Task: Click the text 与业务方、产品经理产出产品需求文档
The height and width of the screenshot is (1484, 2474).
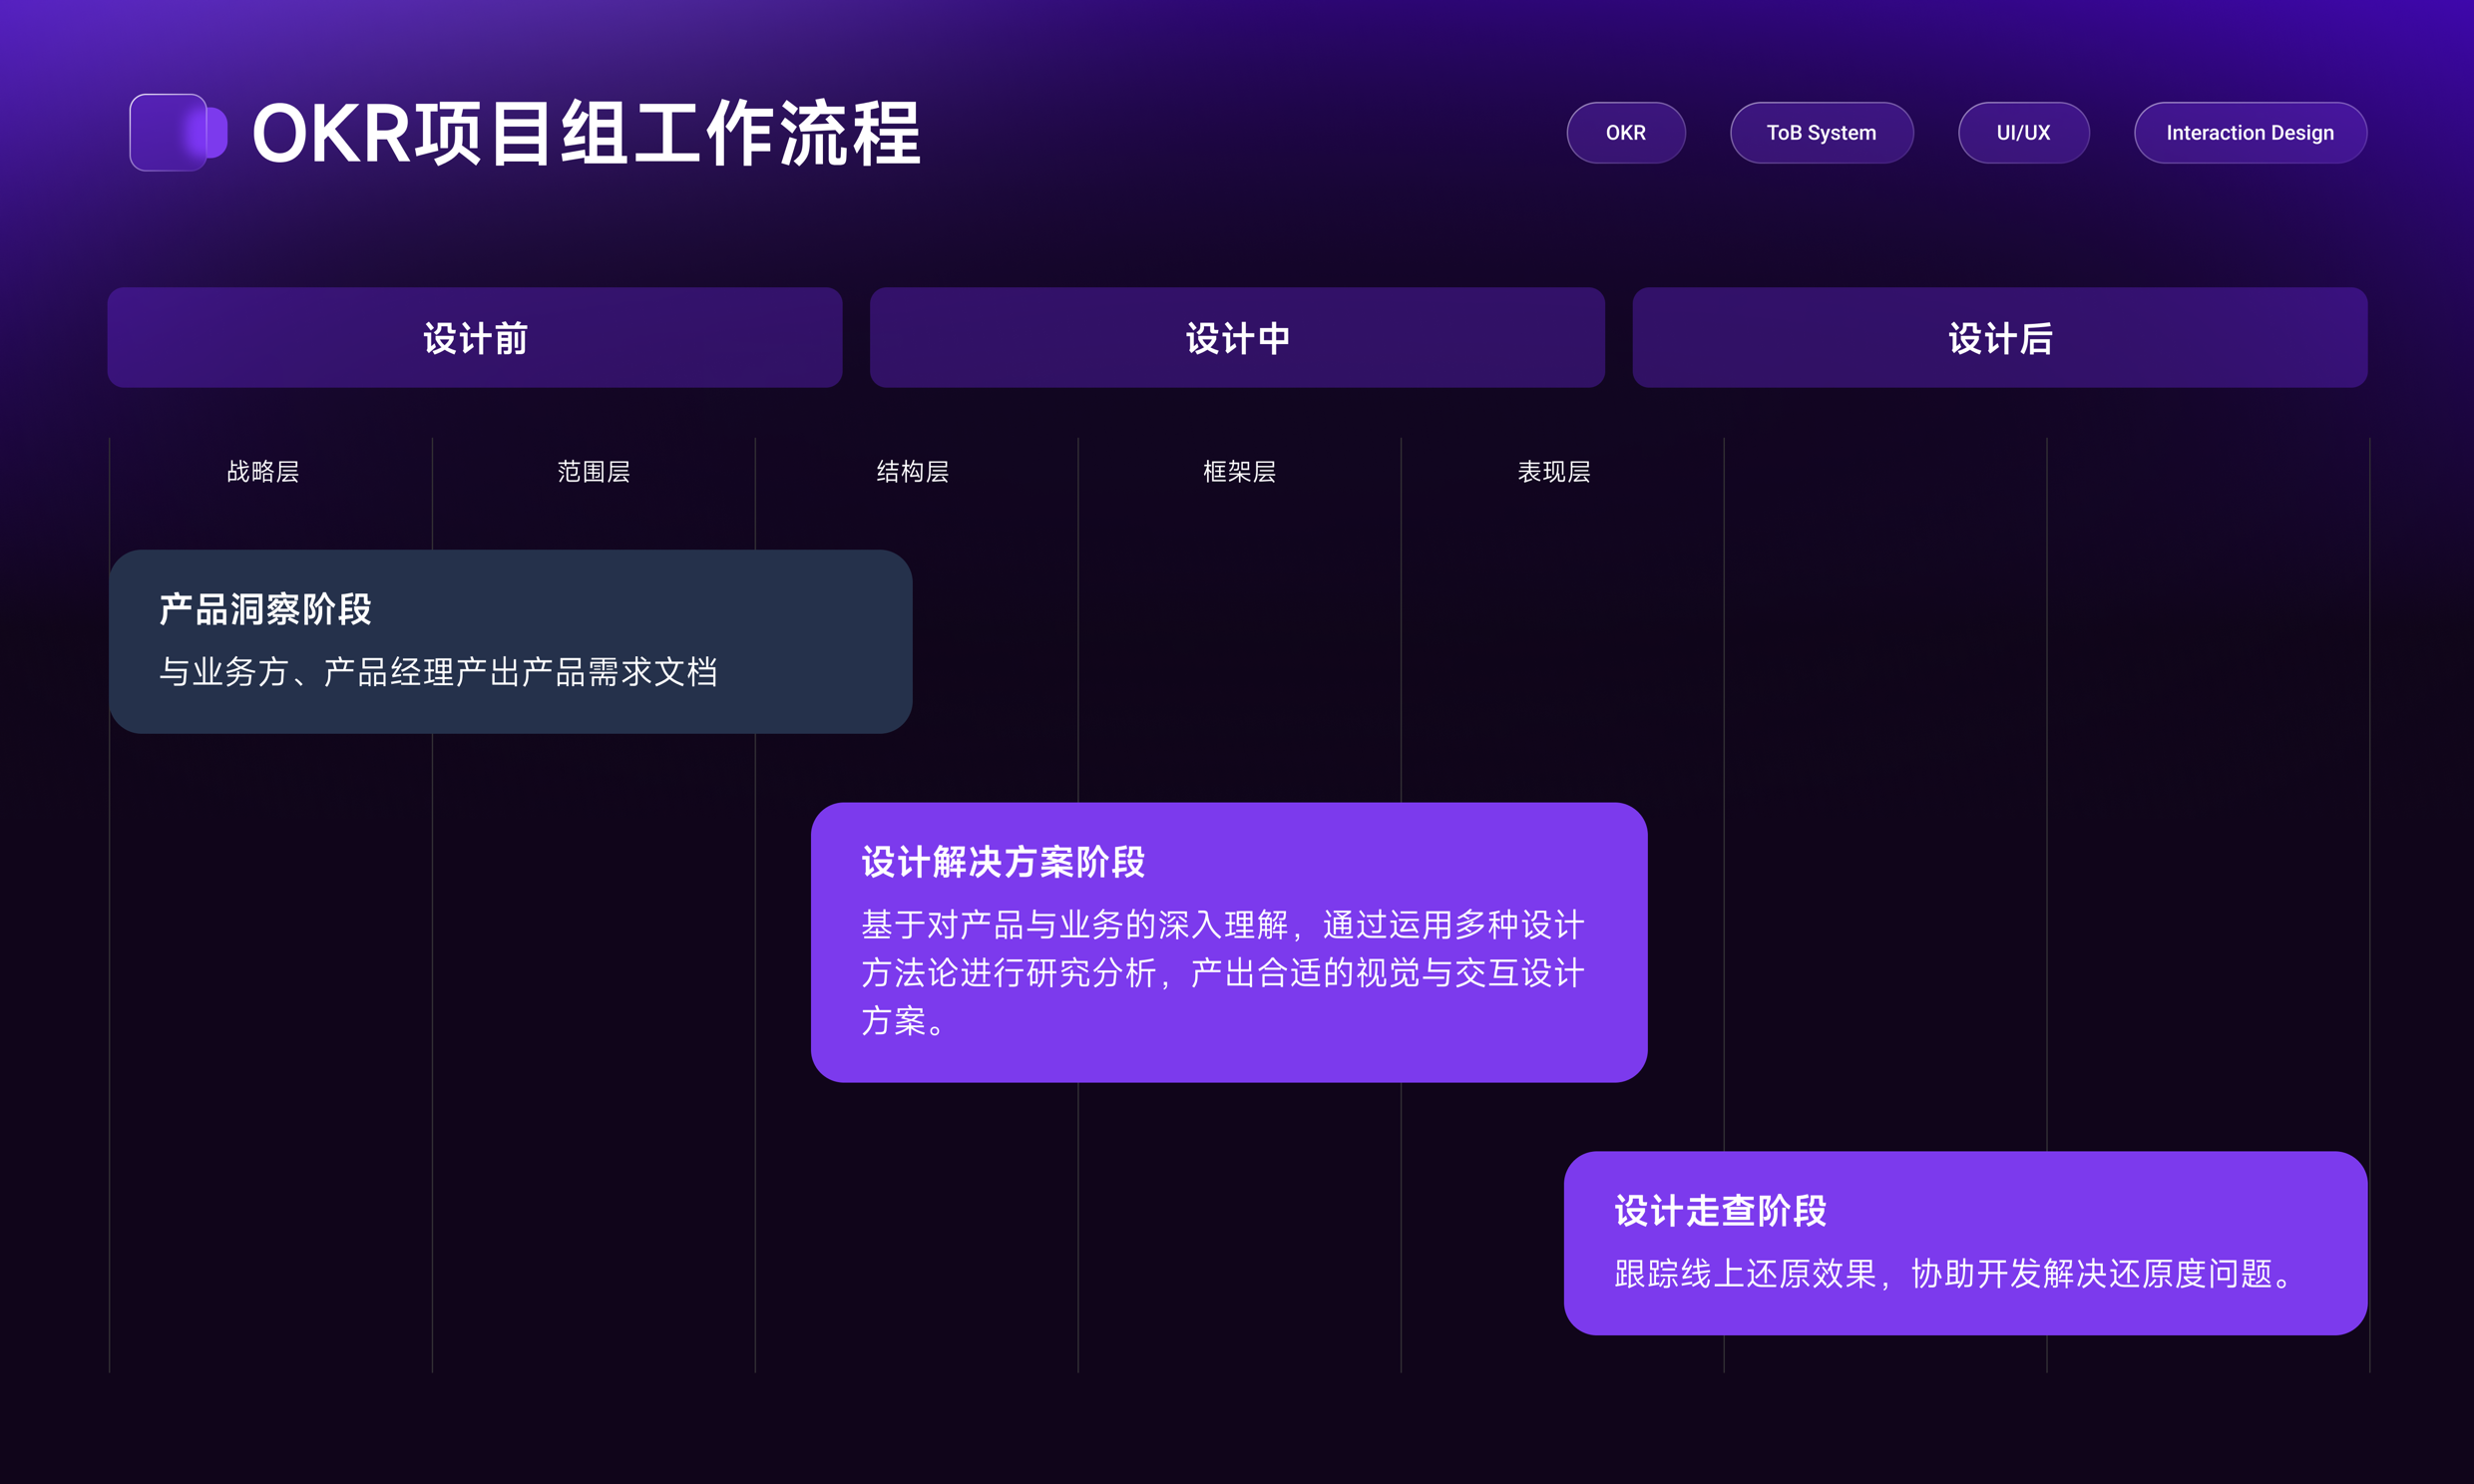Action: click(439, 672)
